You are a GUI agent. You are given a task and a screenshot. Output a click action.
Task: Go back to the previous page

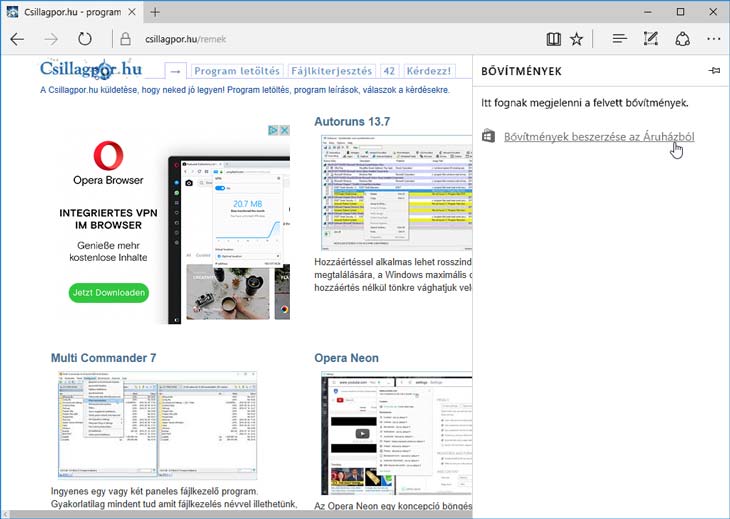point(17,40)
